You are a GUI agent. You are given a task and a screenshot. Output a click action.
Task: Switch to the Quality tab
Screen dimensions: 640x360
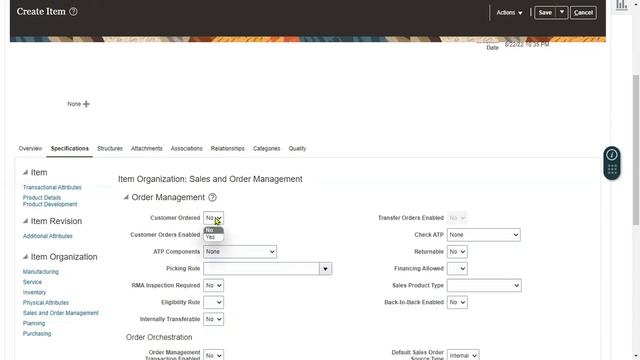(x=297, y=149)
